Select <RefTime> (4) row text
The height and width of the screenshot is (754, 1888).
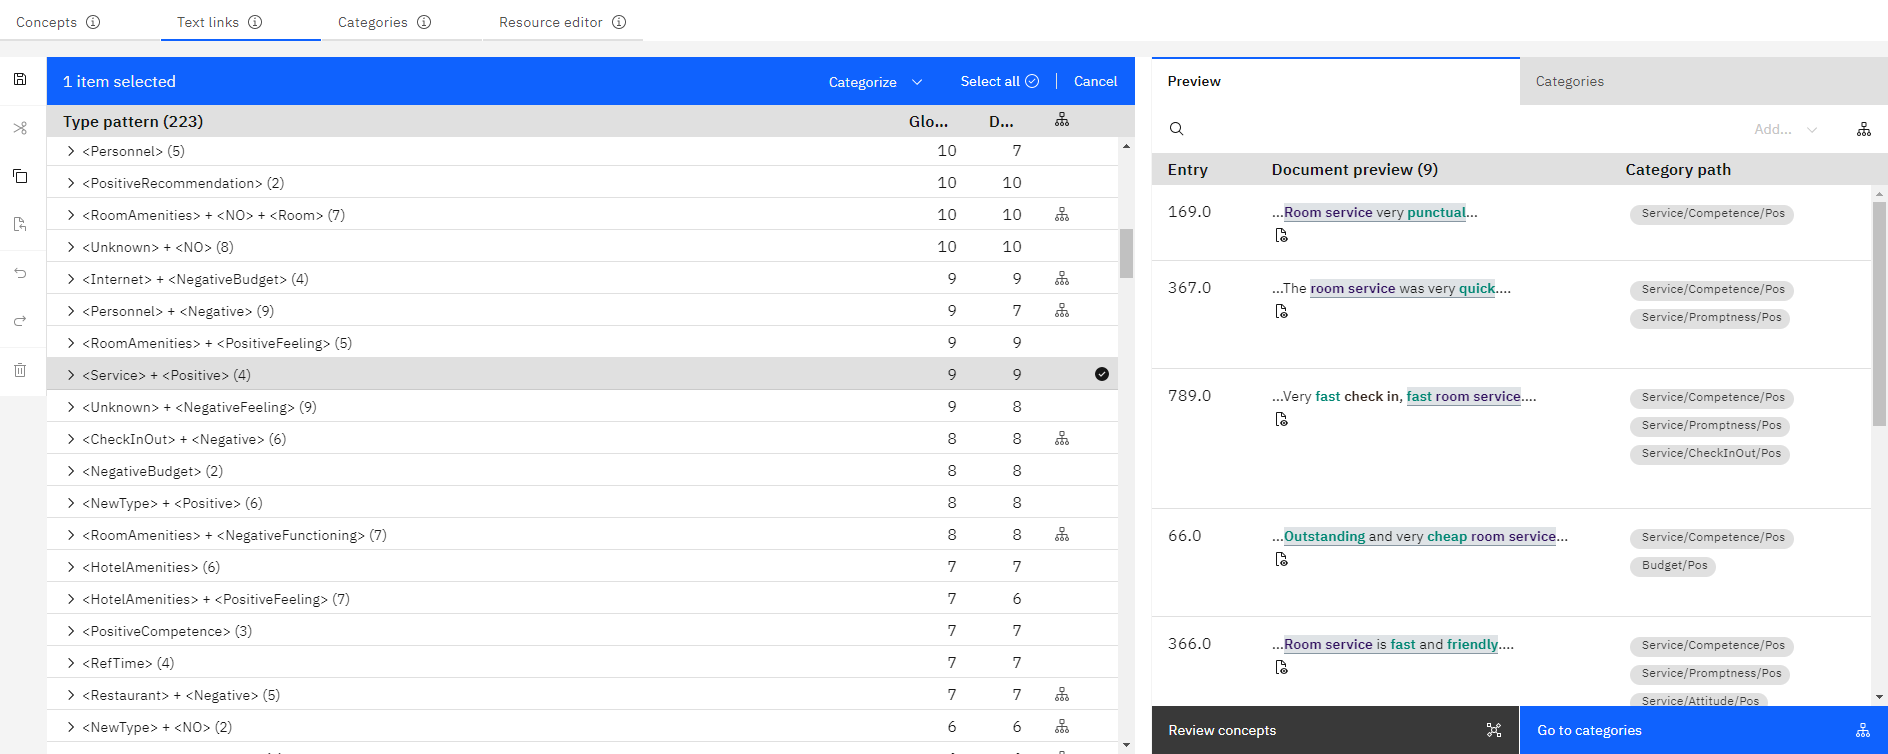click(x=128, y=663)
